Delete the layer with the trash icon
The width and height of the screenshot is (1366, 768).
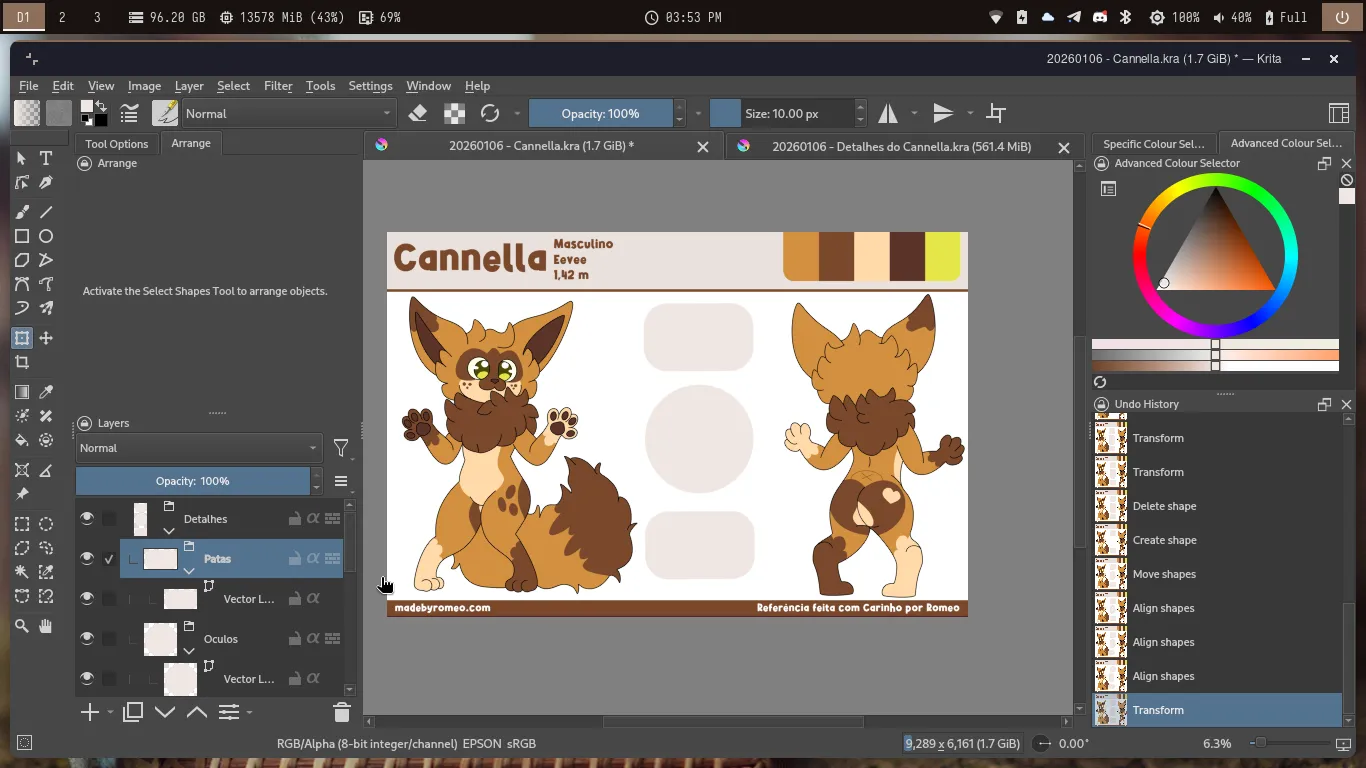coord(341,712)
